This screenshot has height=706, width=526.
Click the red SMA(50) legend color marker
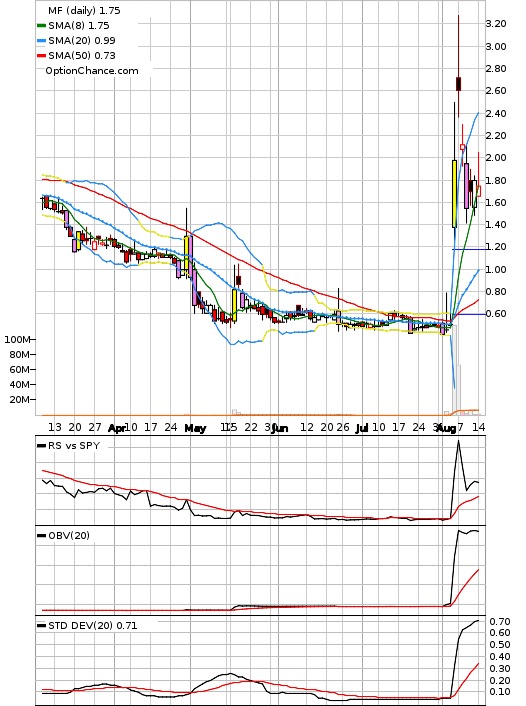(41, 56)
